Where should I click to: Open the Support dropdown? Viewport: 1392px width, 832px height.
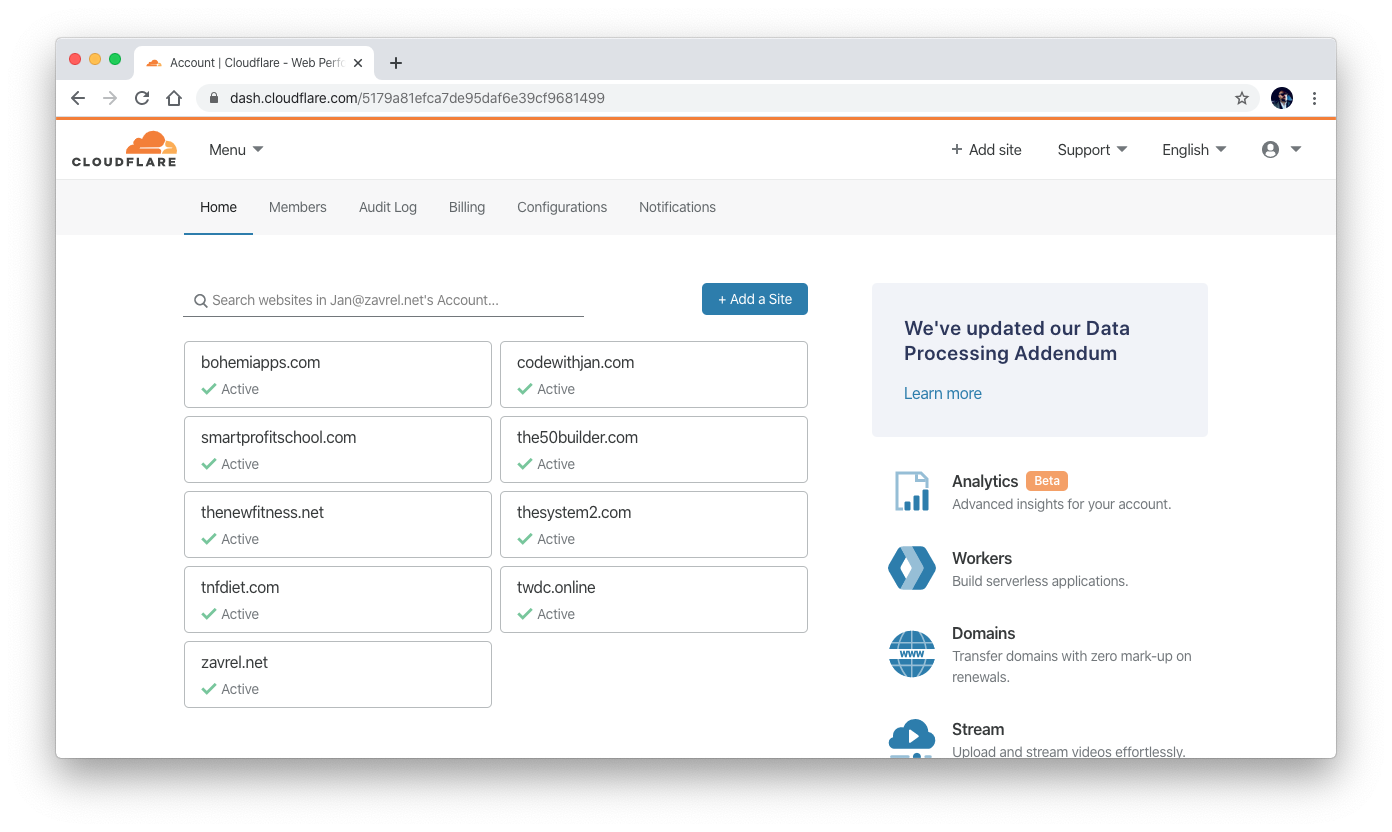[x=1092, y=149]
